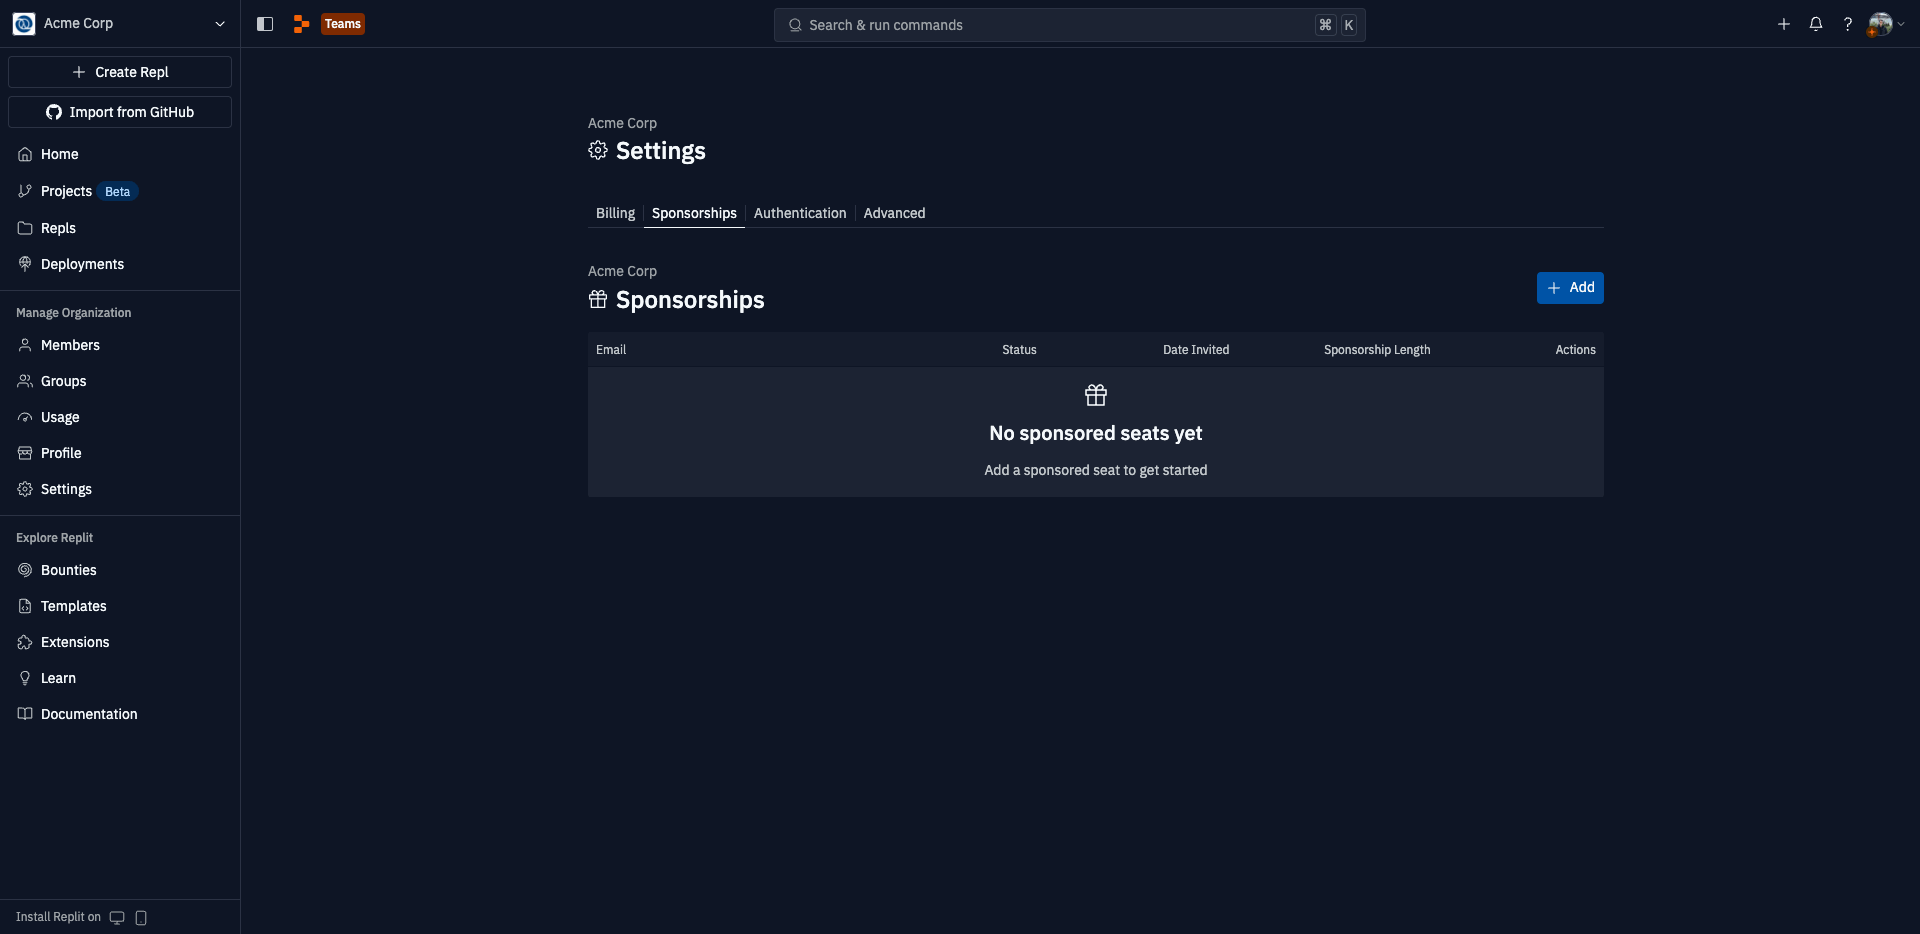Click 'No sponsored seats yet' text

[1096, 433]
